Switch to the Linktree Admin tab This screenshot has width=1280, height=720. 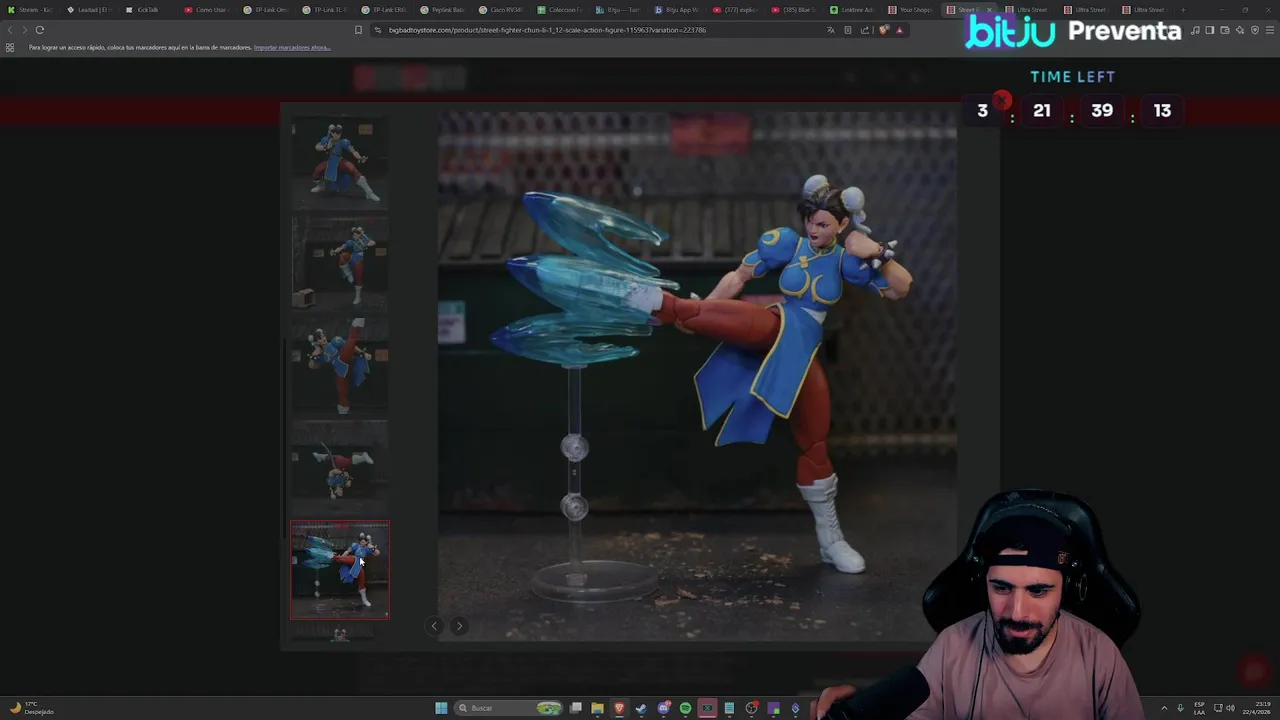[853, 10]
